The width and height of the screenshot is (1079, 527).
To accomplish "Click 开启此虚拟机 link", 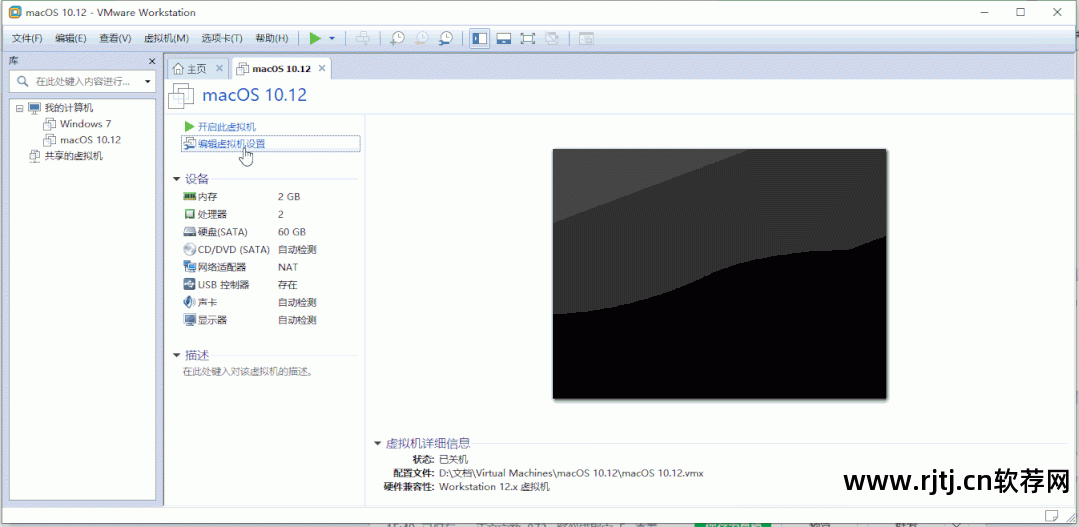I will pos(226,127).
